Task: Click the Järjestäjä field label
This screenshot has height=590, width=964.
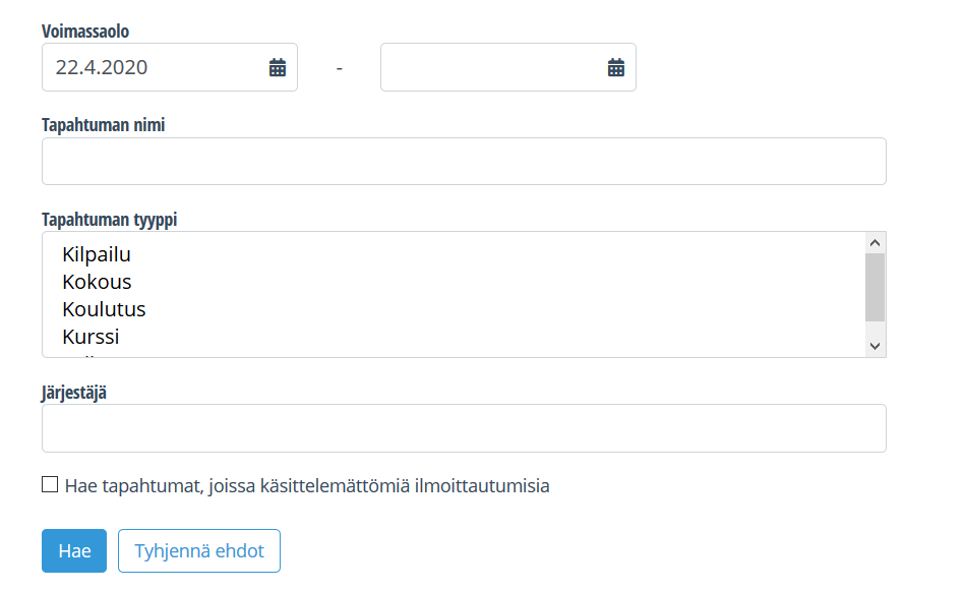Action: (74, 392)
